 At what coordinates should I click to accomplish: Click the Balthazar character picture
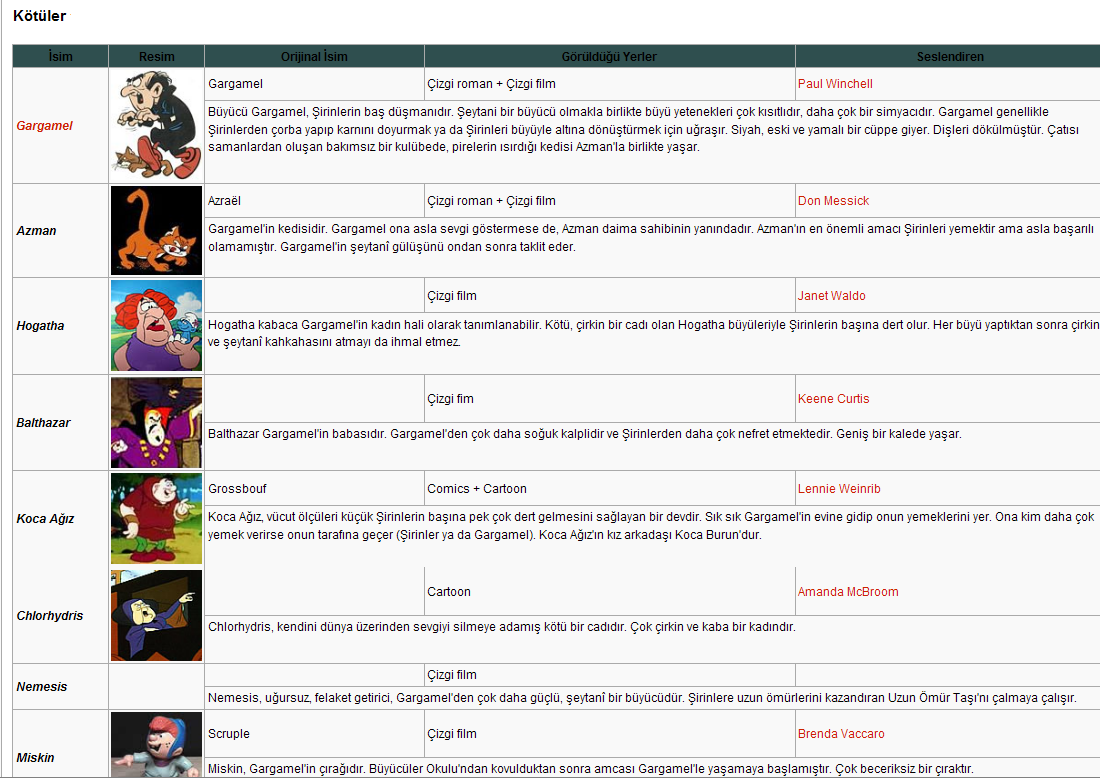click(x=156, y=422)
